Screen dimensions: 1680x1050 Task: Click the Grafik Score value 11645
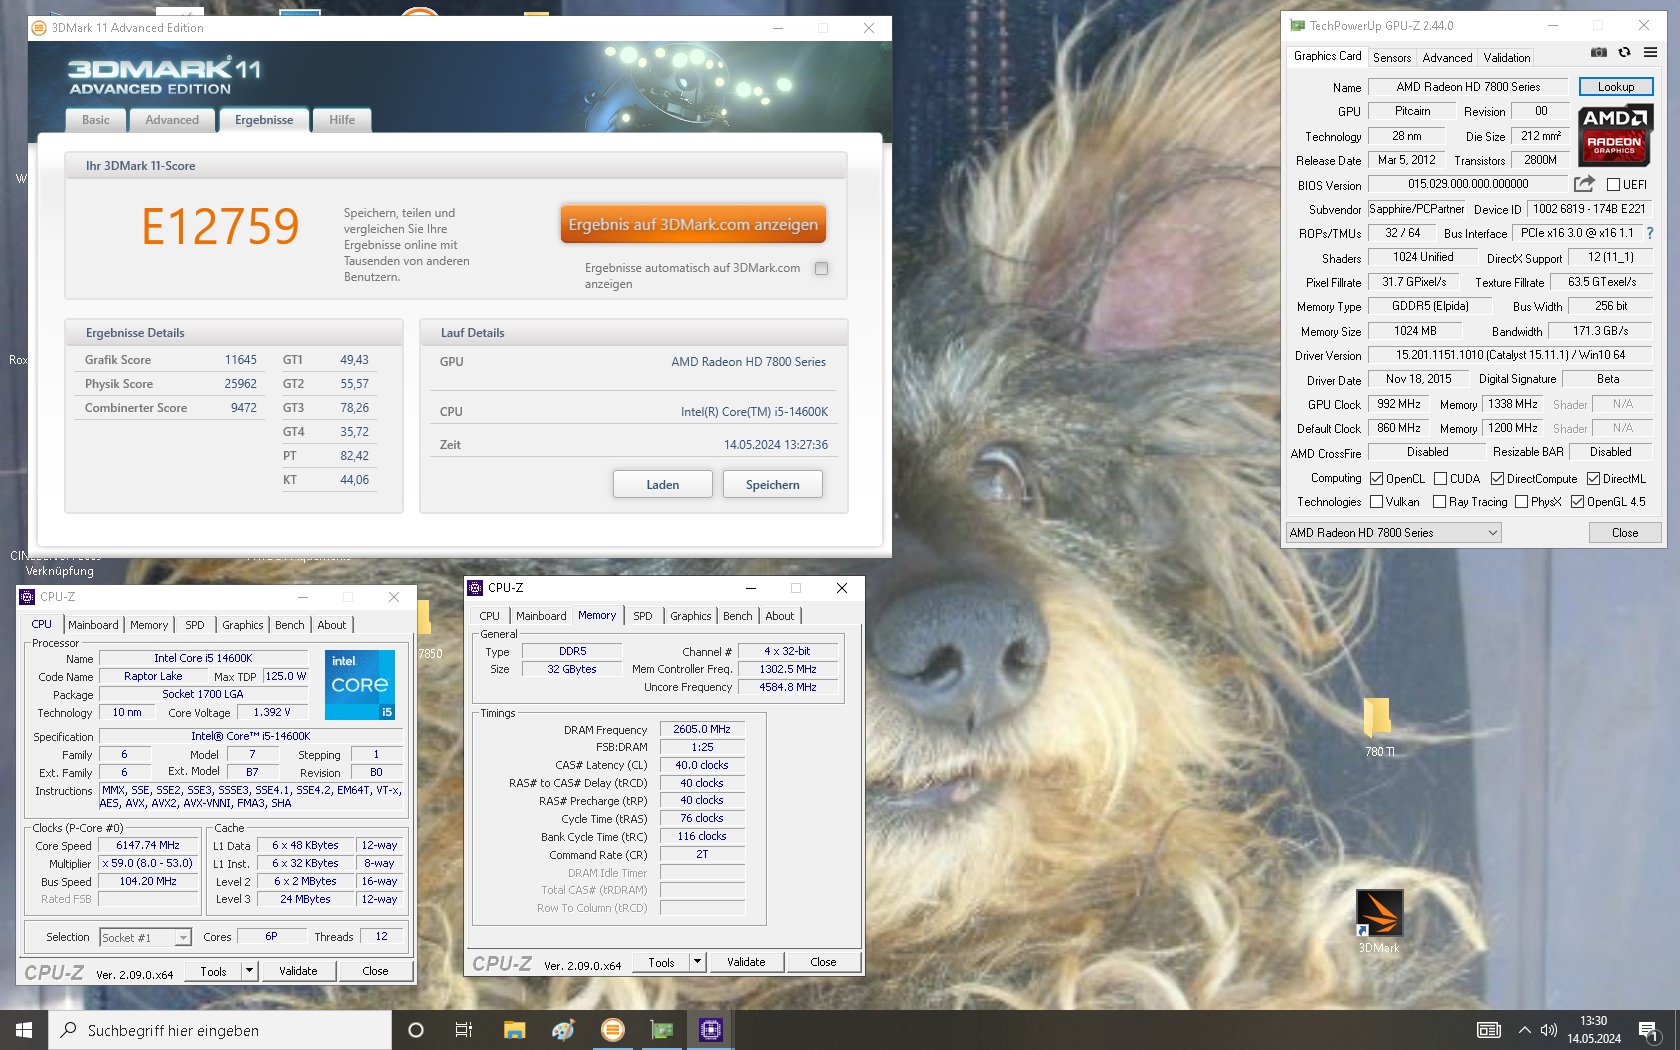240,360
